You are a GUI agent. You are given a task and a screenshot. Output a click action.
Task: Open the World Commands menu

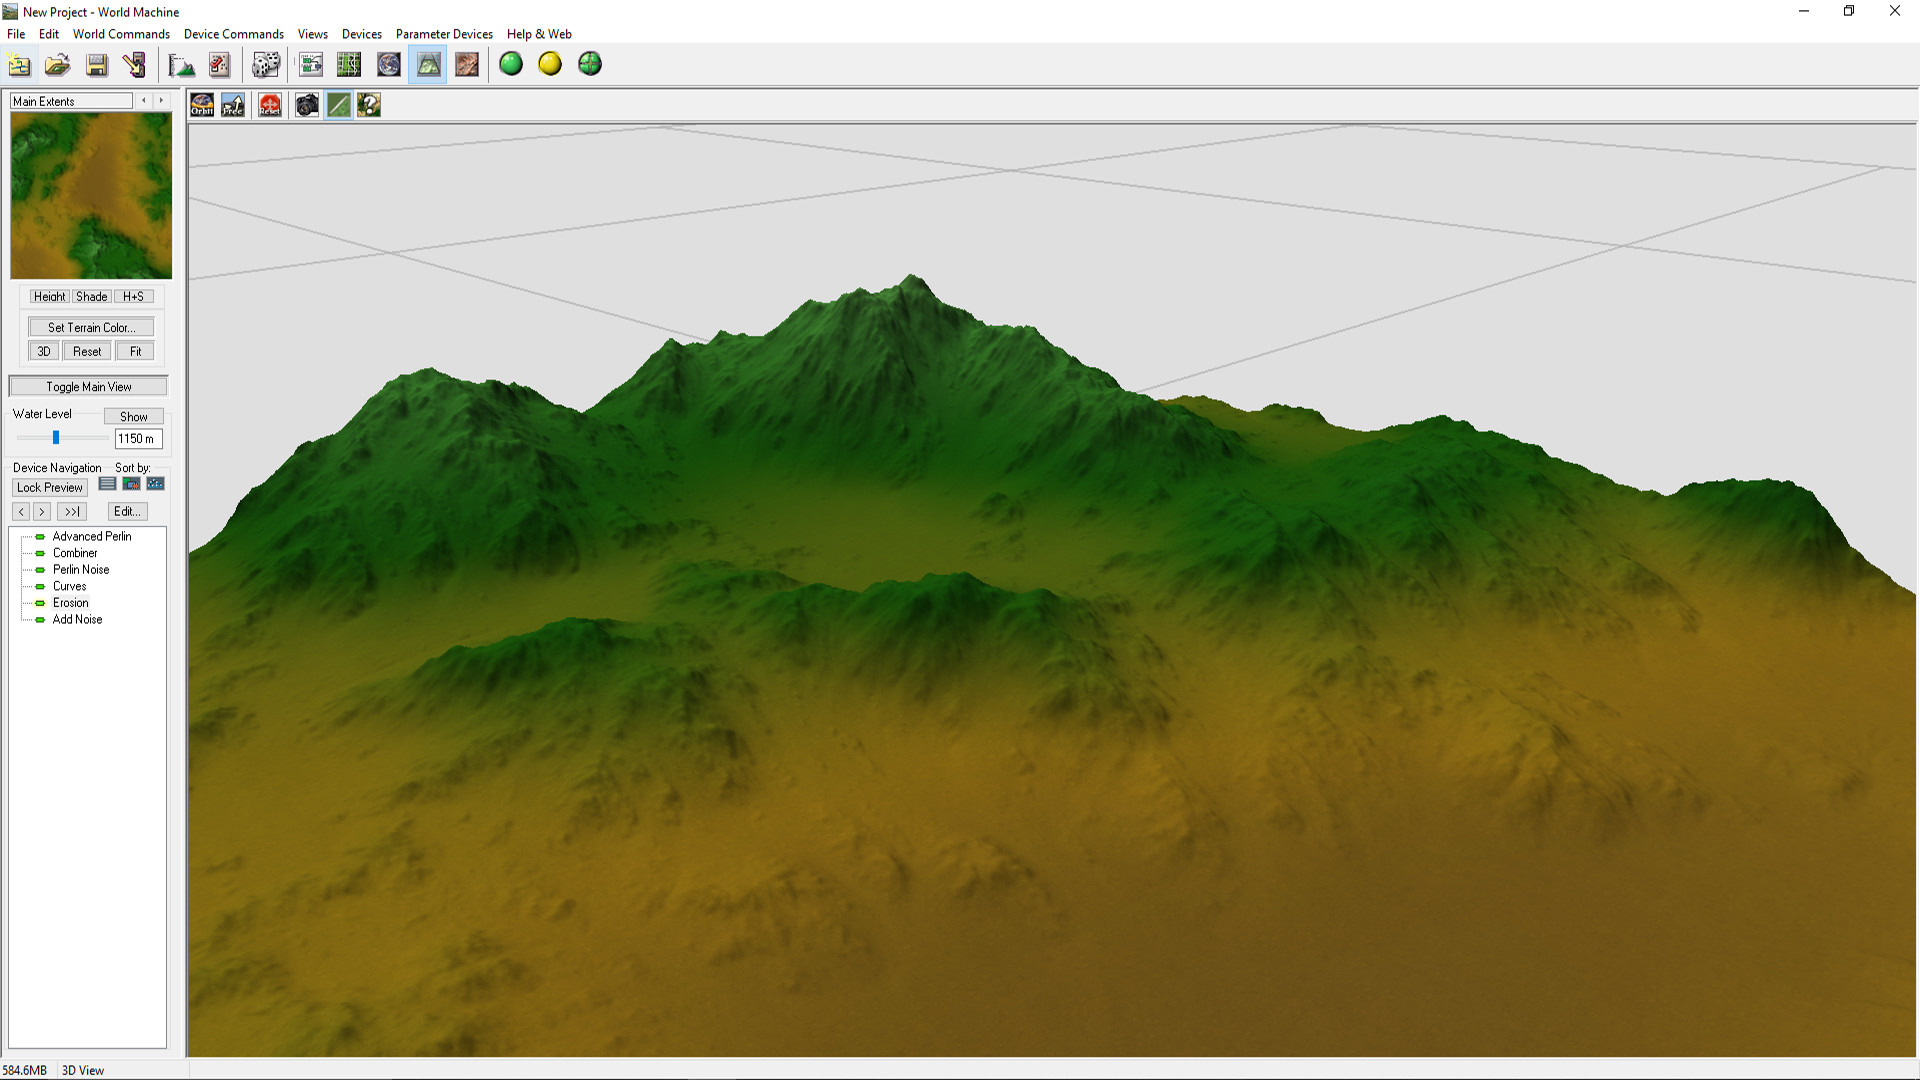tap(121, 33)
